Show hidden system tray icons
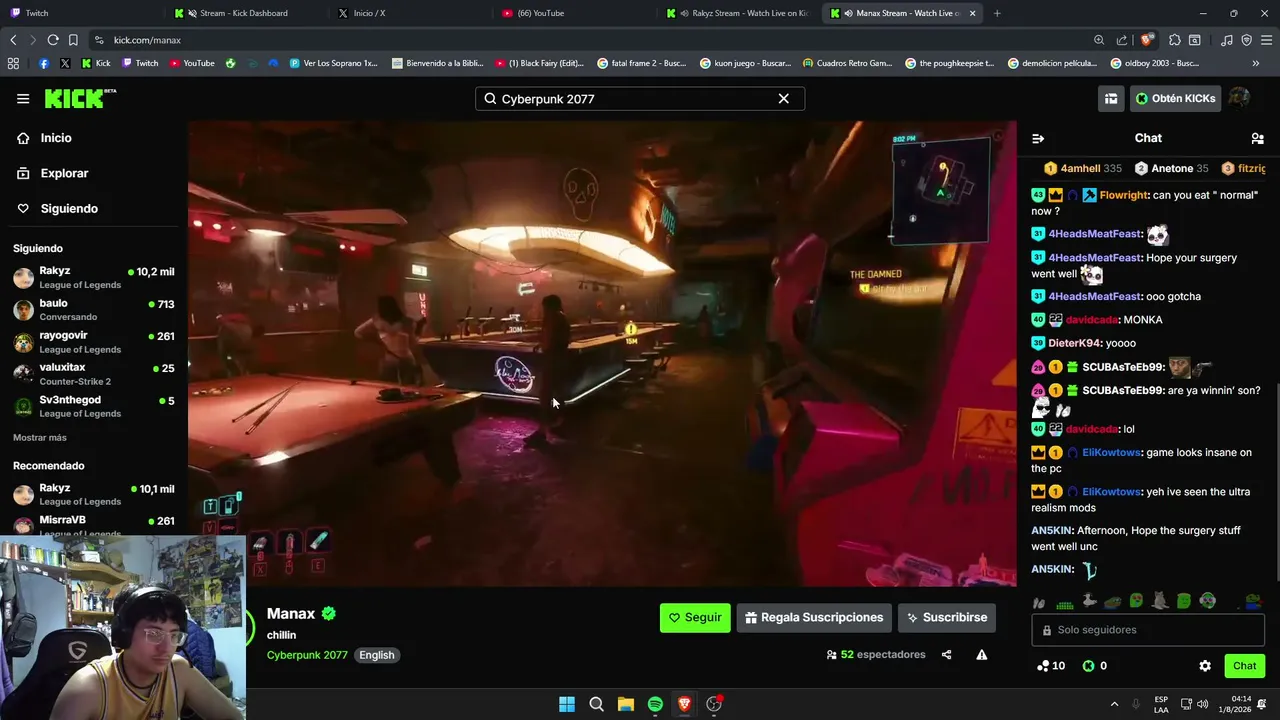1280x720 pixels. (1114, 704)
